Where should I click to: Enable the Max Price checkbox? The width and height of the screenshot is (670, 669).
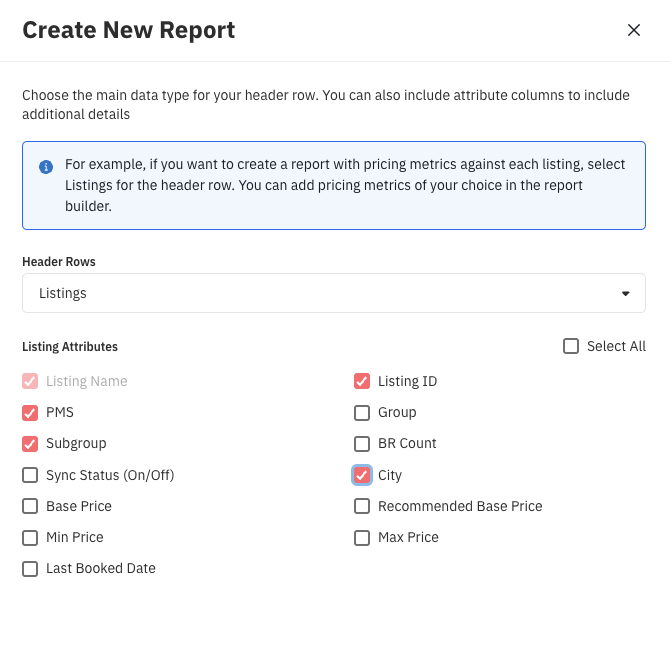click(362, 537)
